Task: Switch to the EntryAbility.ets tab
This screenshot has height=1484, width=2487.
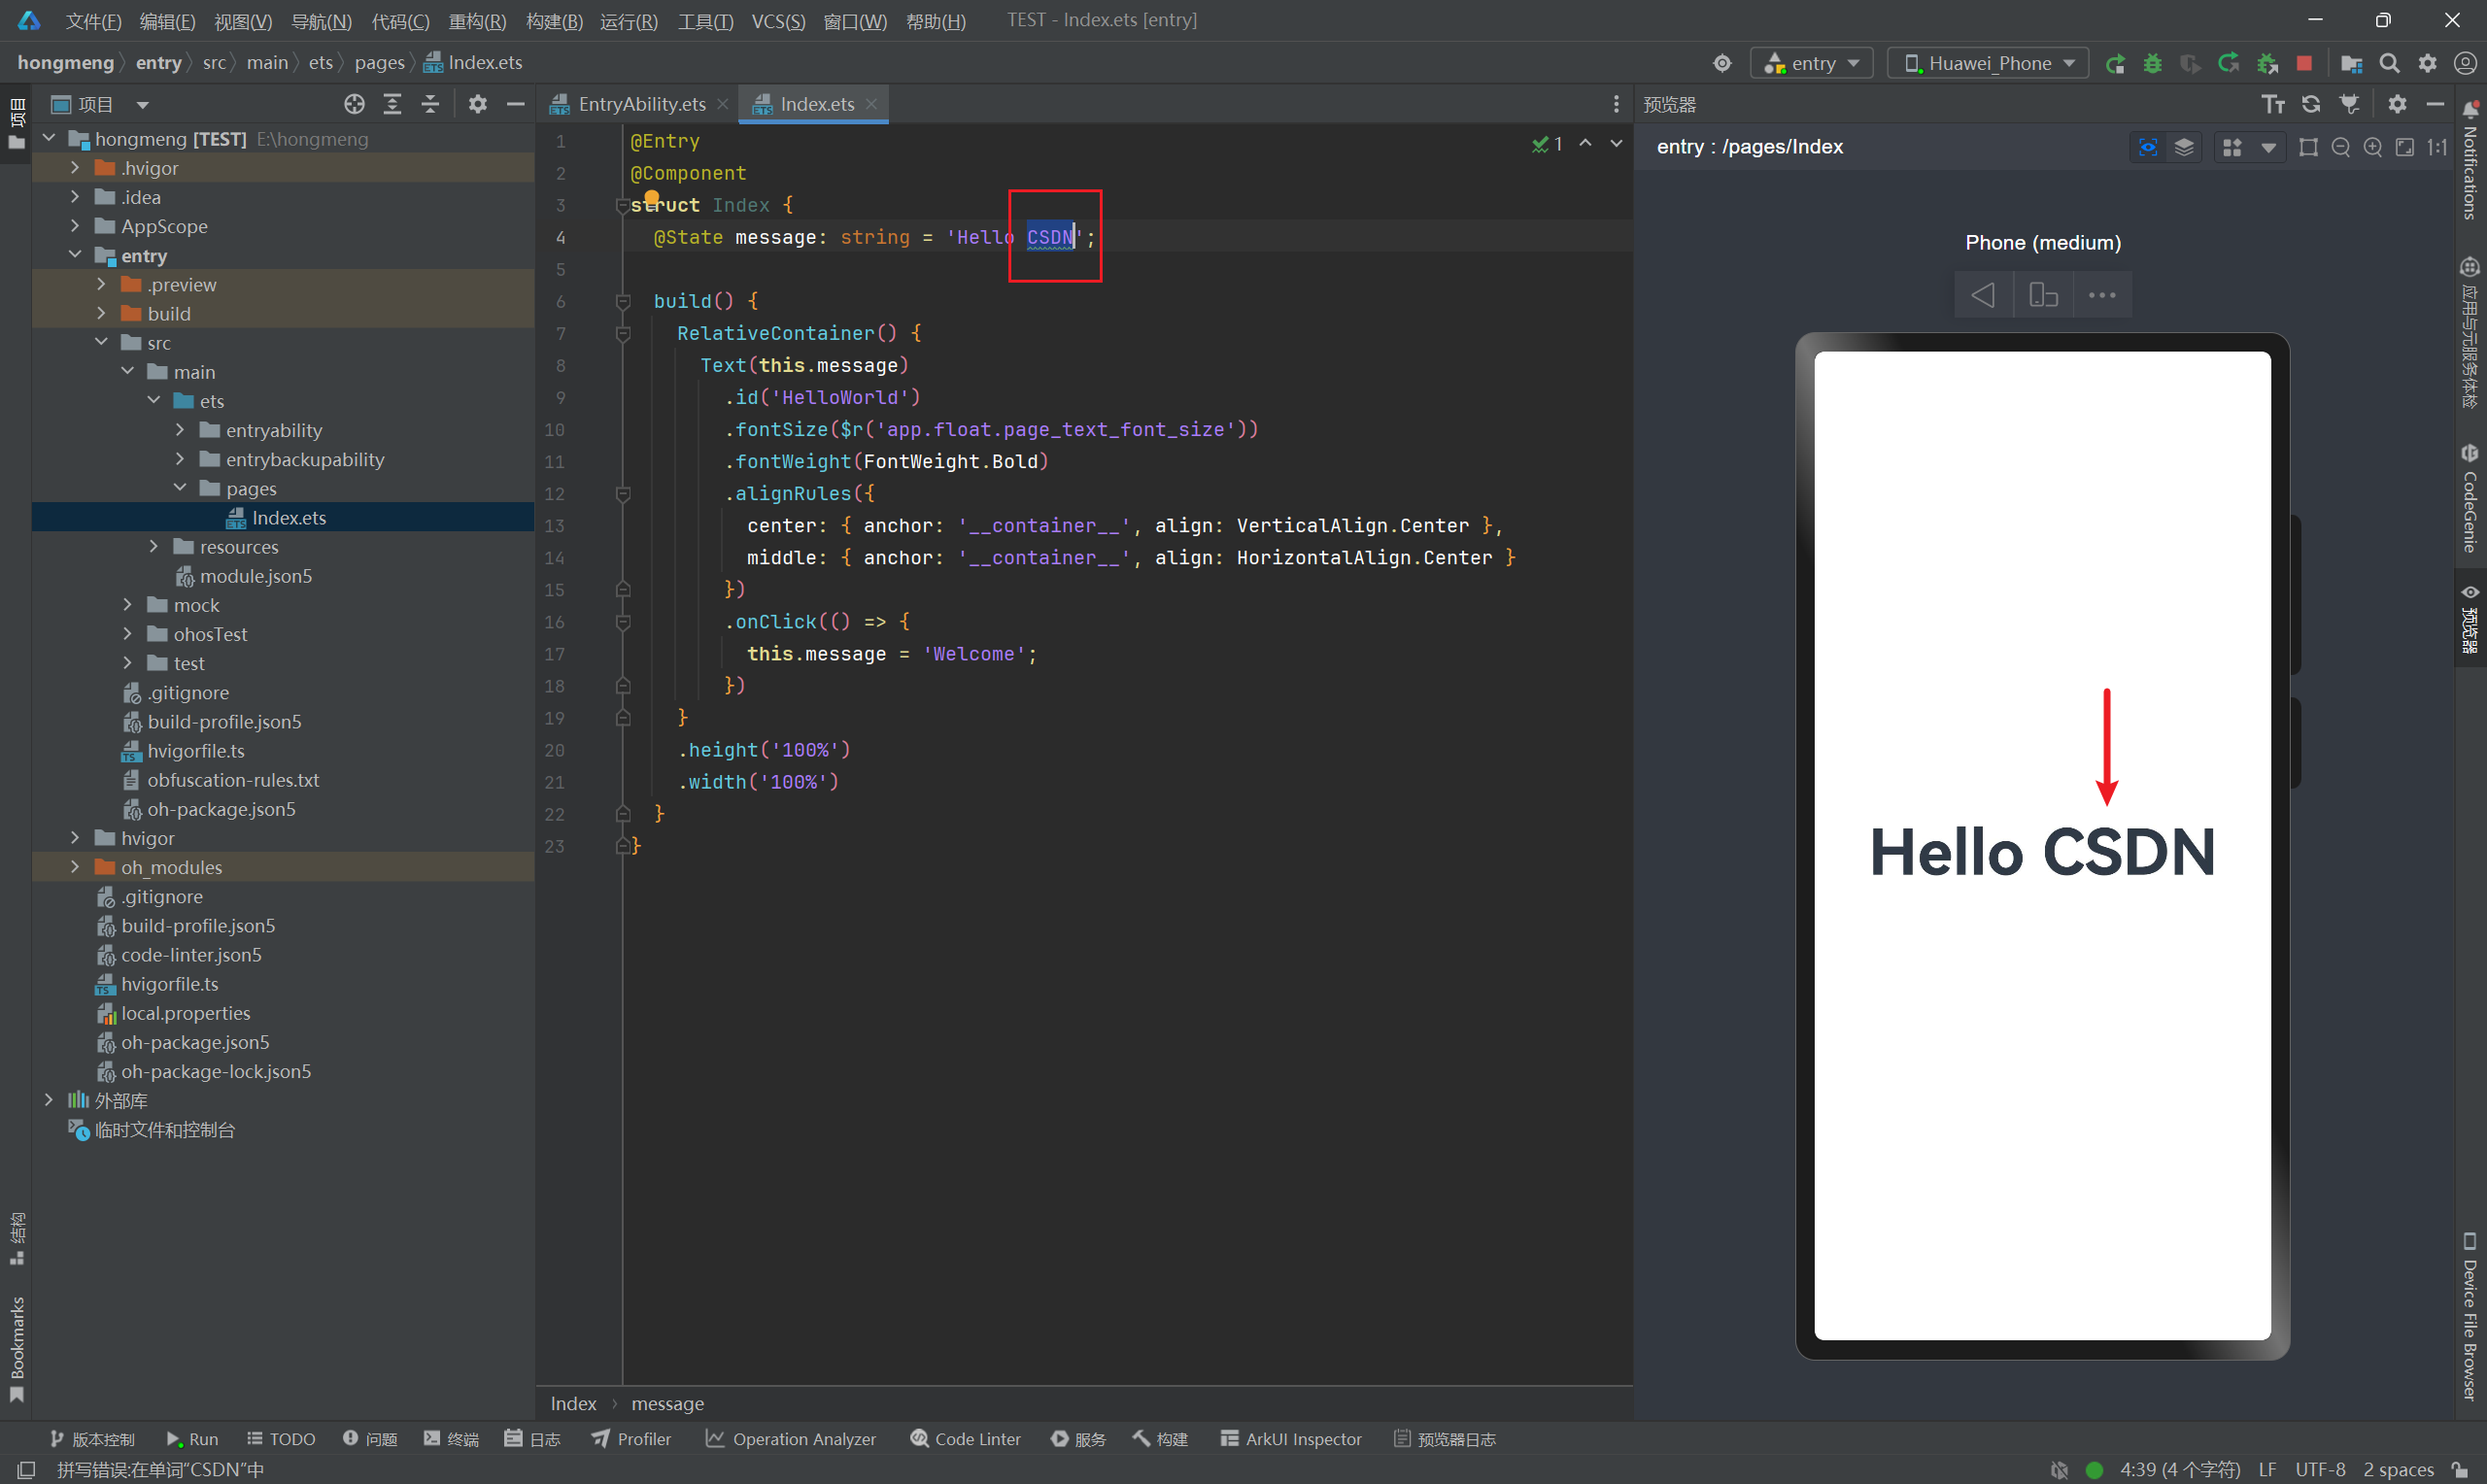Action: (x=641, y=104)
